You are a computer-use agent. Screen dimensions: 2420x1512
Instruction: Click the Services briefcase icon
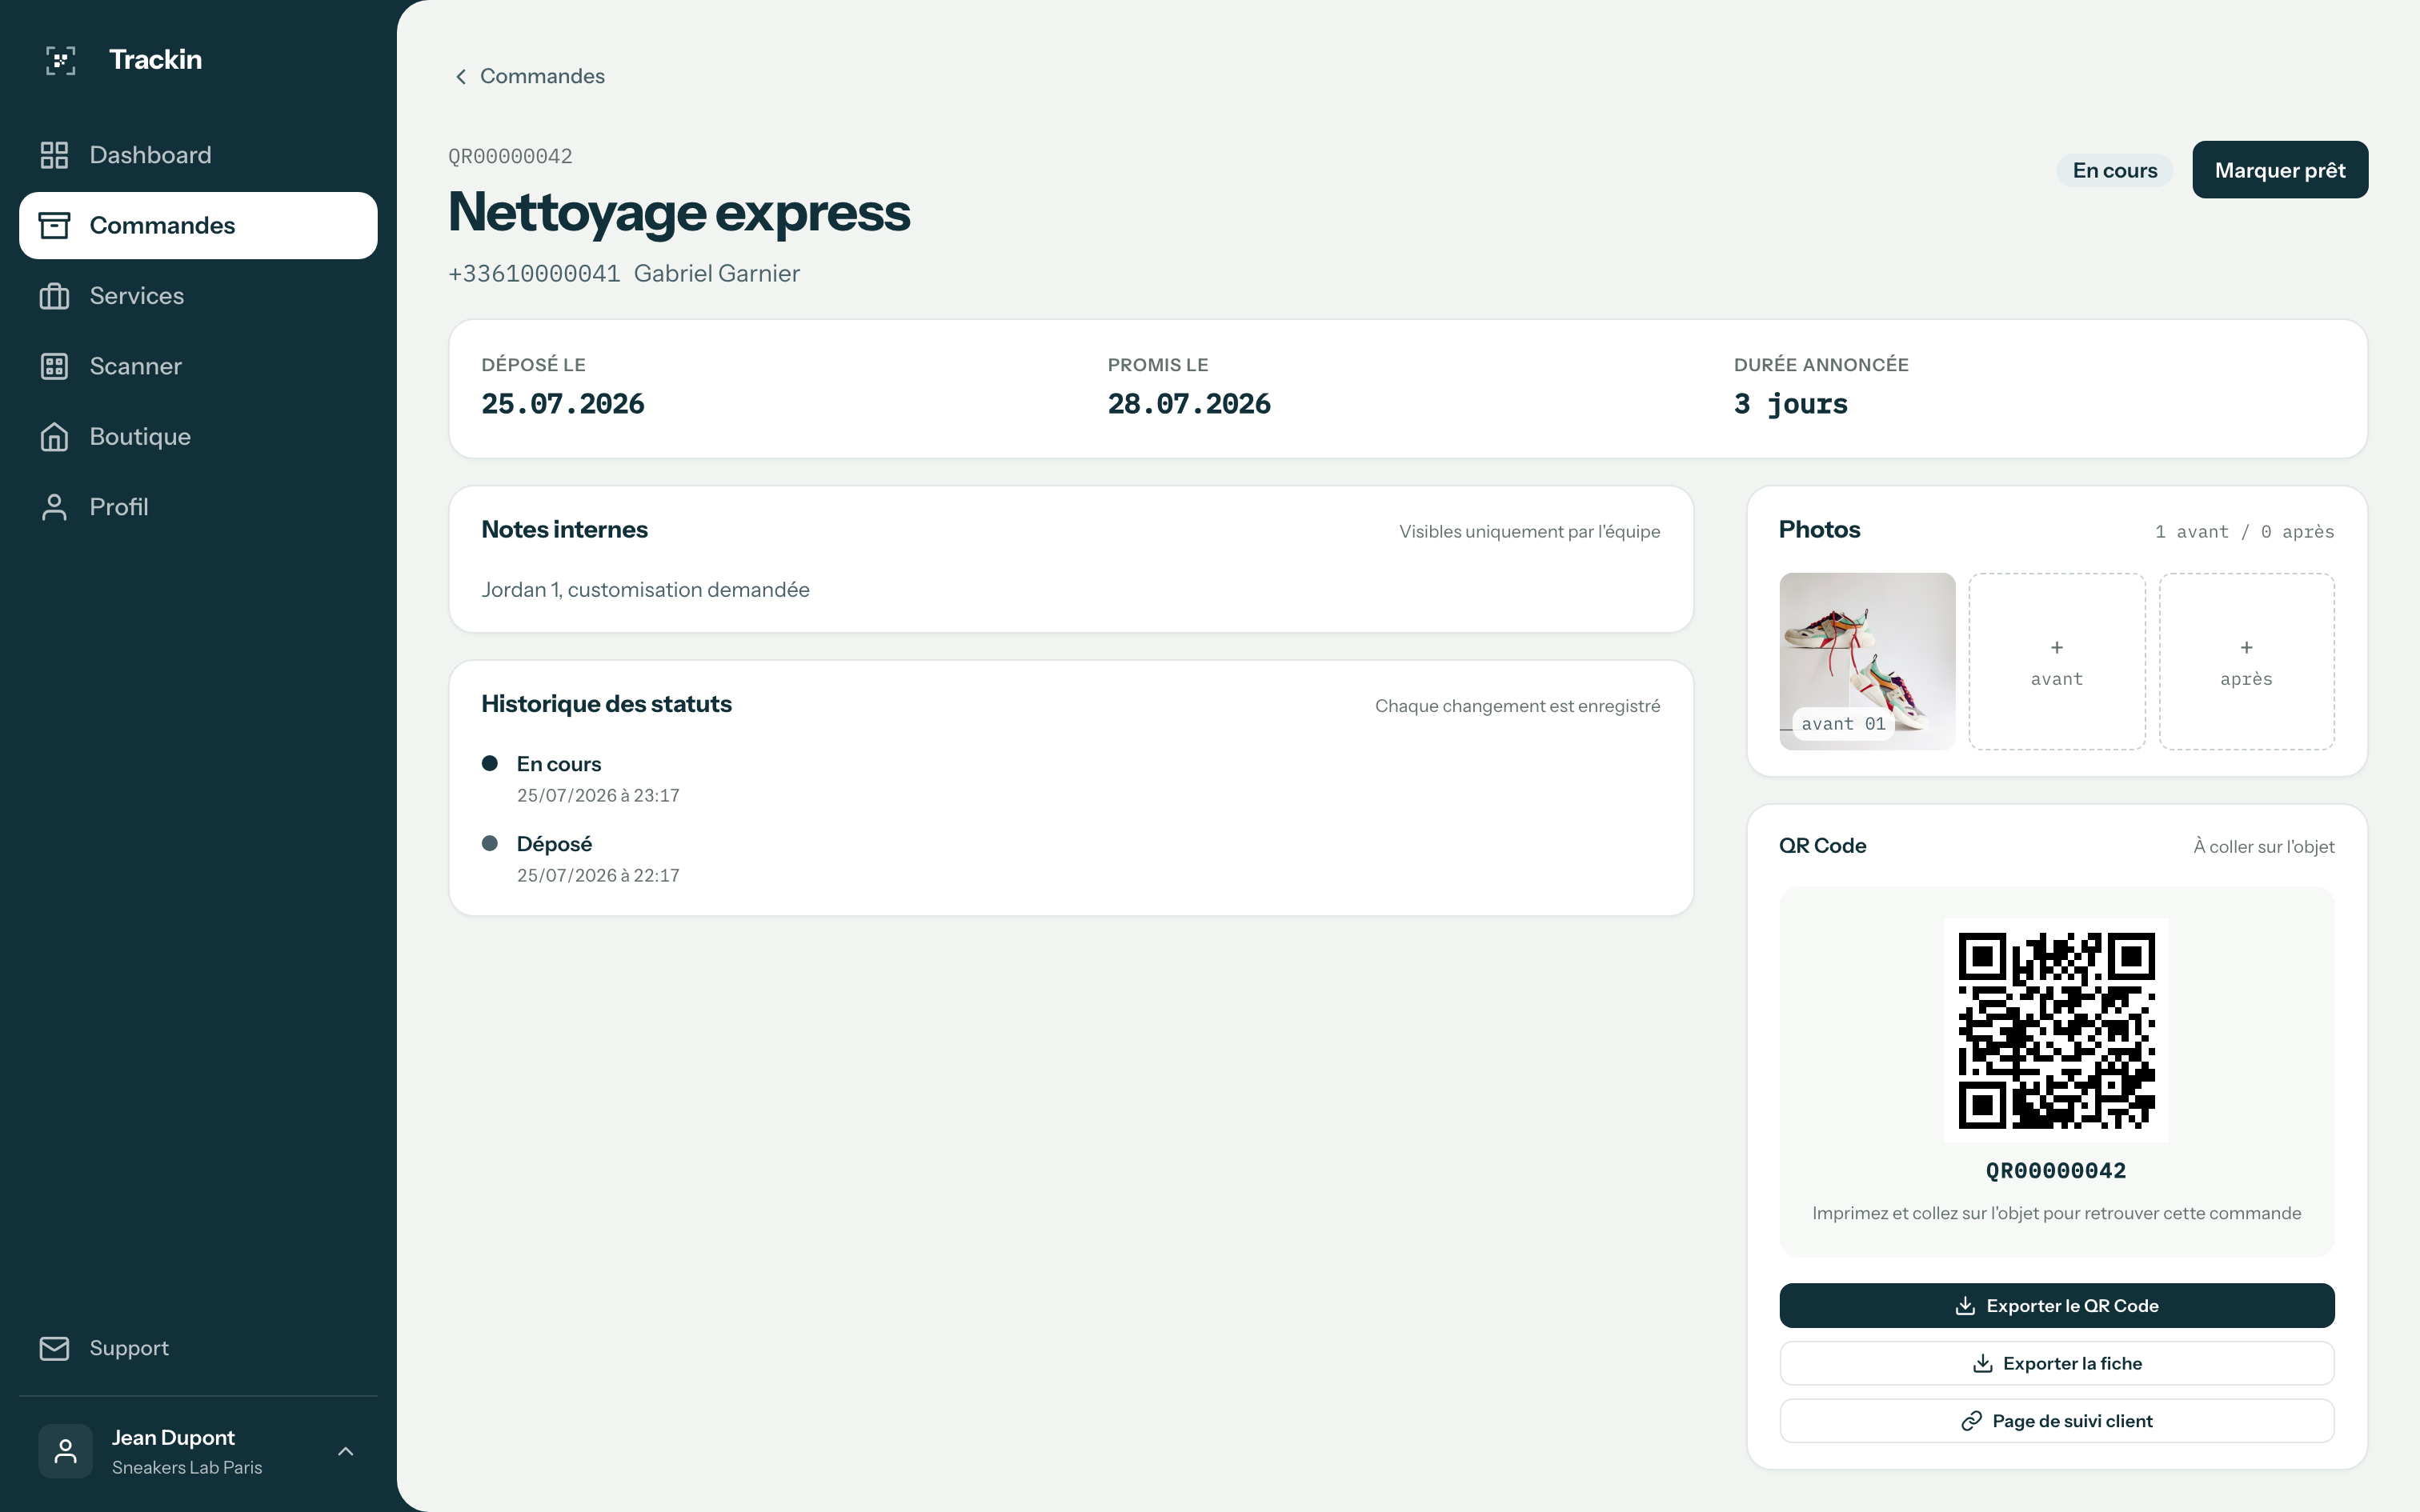[54, 296]
